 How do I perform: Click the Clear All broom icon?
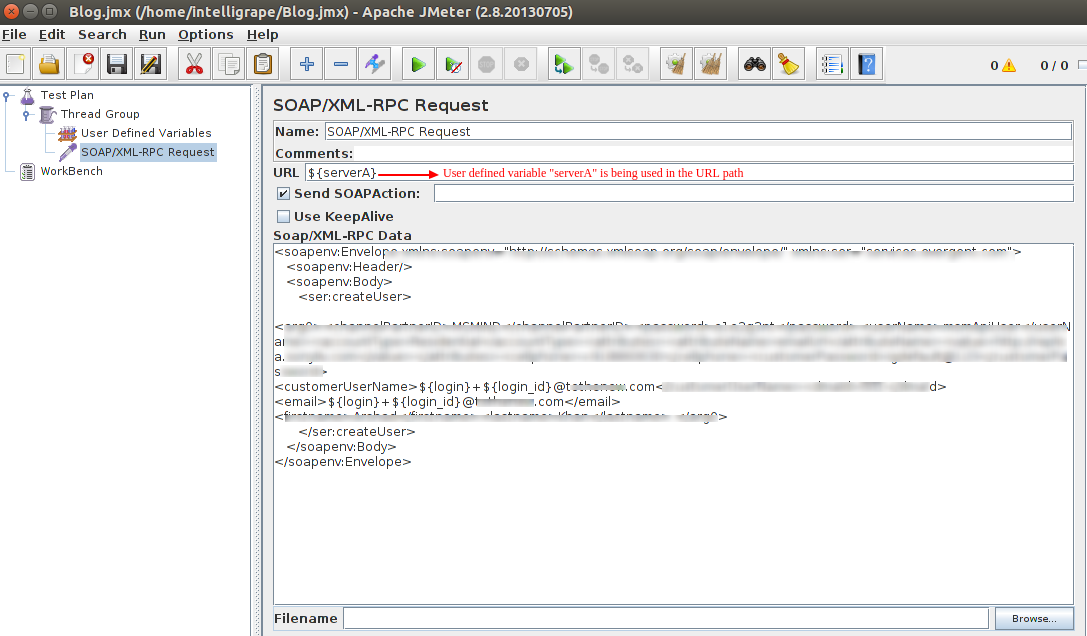[789, 65]
